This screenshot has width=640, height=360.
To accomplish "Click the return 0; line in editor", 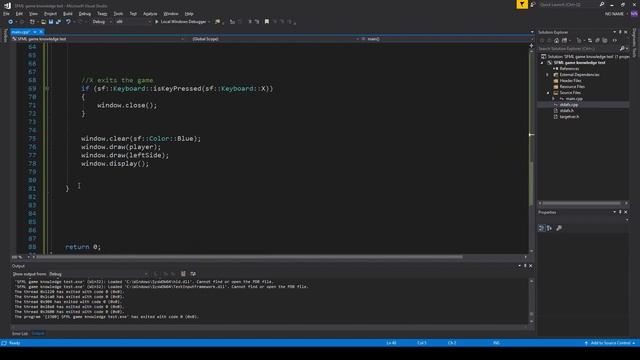I will click(83, 247).
